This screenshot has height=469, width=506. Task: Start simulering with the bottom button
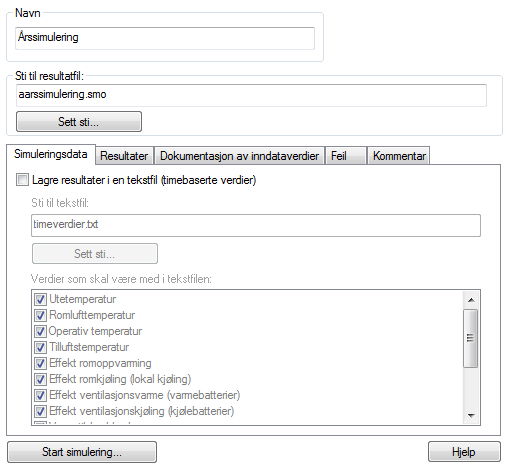tap(82, 452)
